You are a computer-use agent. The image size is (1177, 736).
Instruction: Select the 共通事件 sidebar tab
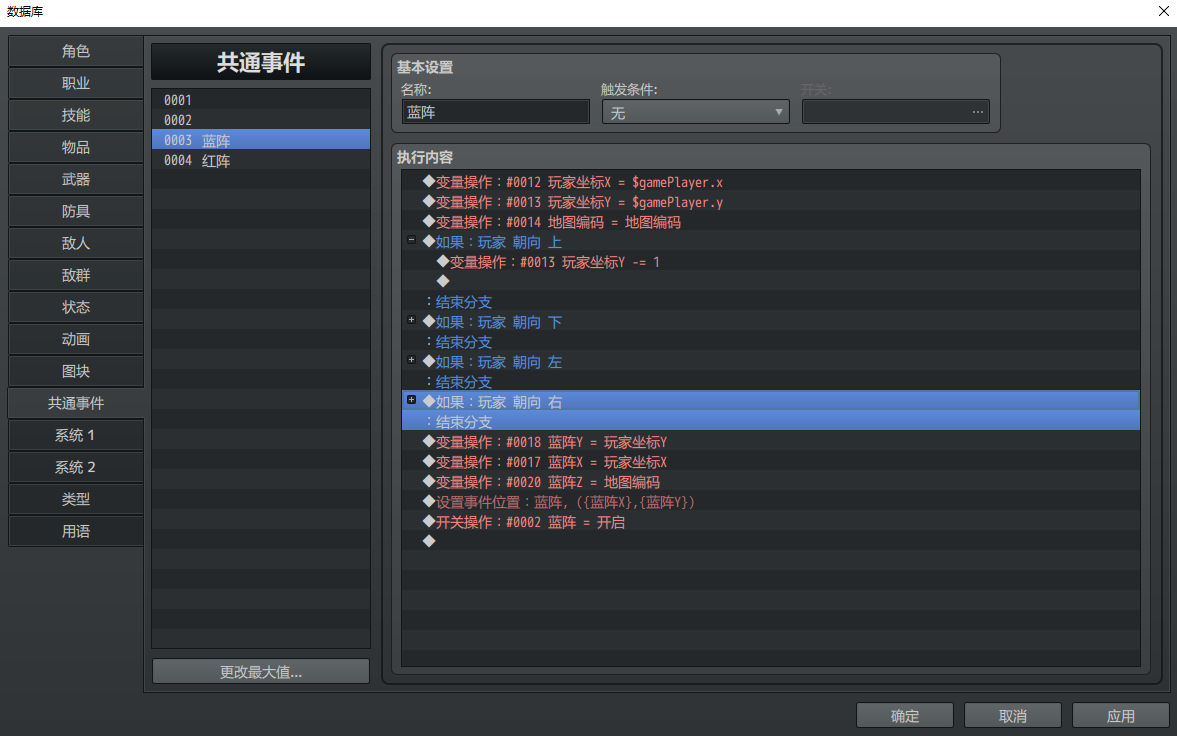[76, 403]
